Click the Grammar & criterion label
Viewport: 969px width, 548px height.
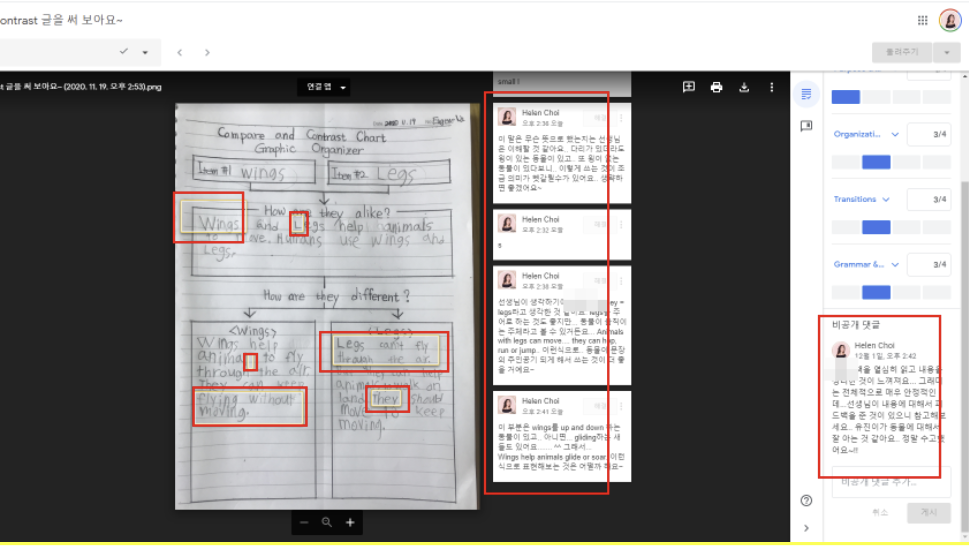click(x=858, y=264)
